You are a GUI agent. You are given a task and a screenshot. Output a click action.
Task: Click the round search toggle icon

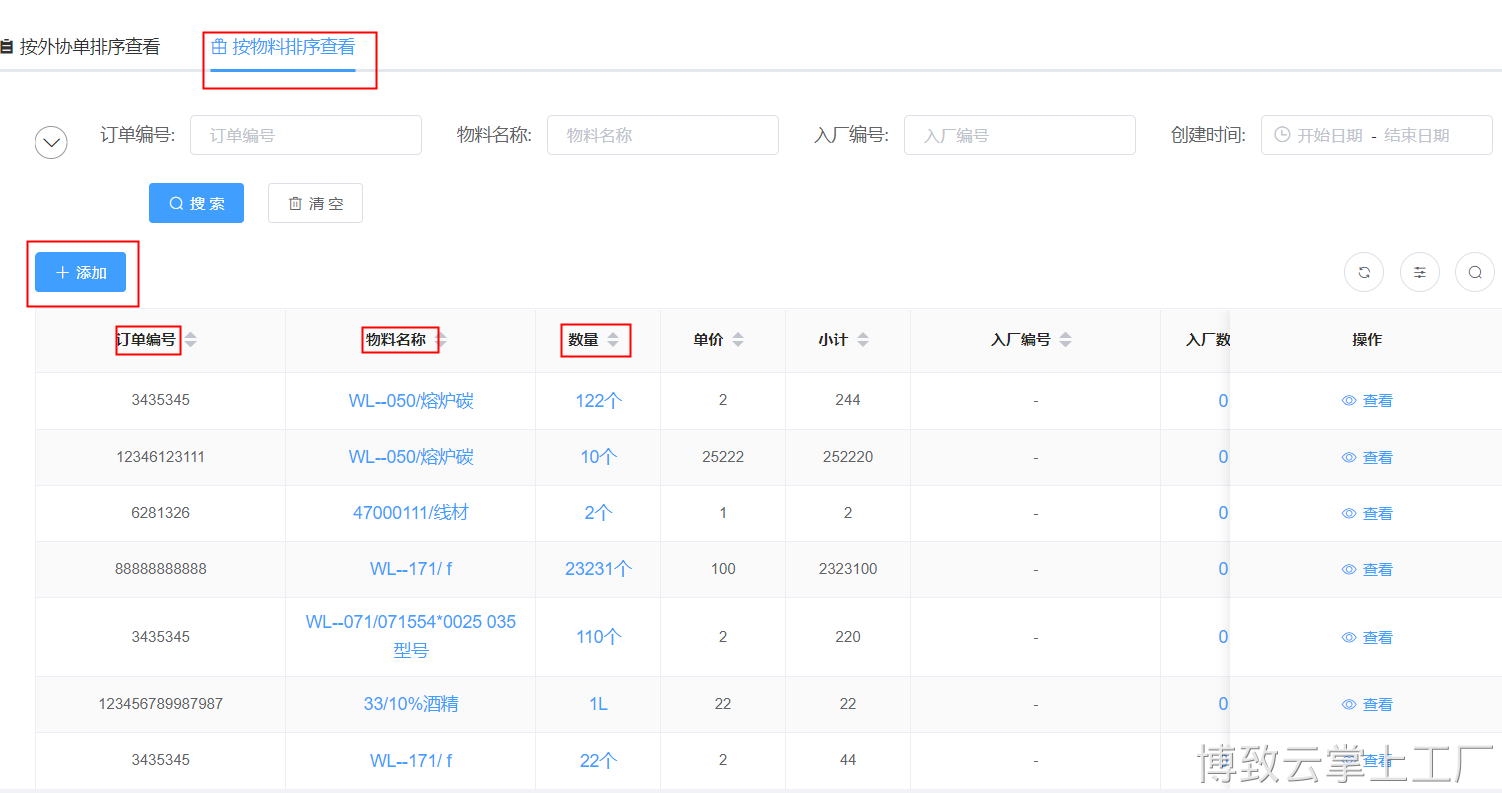click(x=1474, y=272)
